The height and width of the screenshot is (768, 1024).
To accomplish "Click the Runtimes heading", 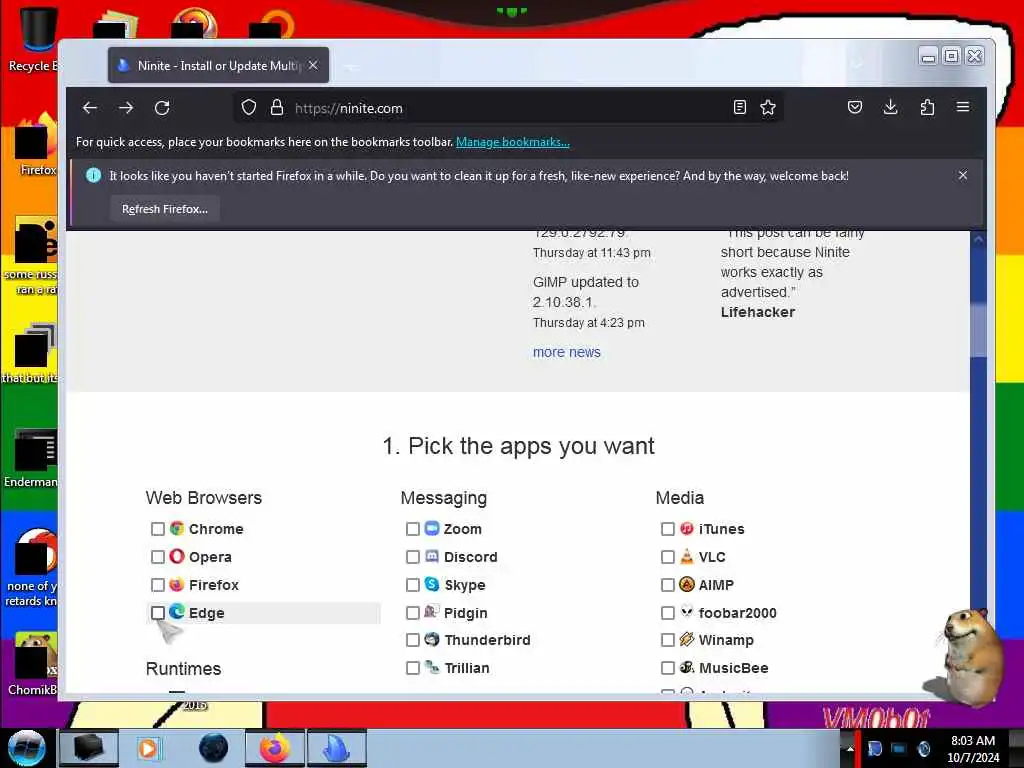I will [184, 669].
